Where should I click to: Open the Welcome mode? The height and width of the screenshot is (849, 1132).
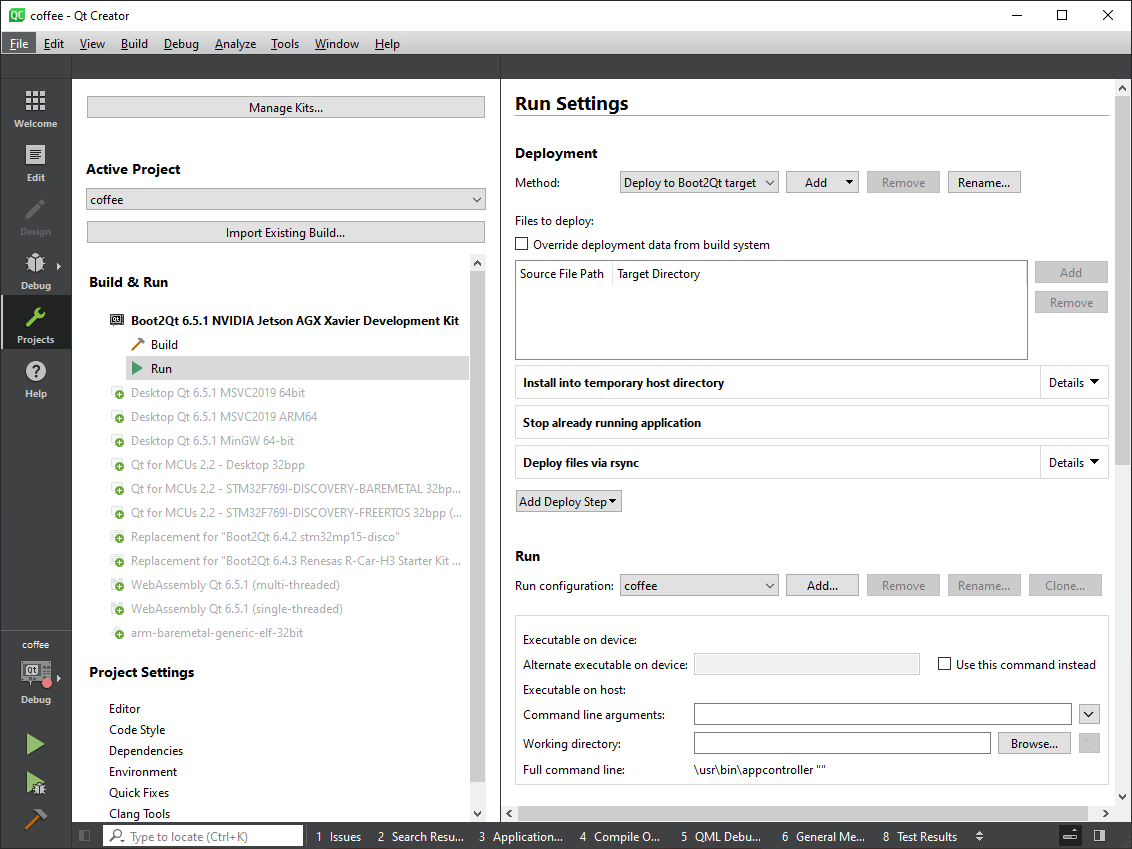[35, 109]
